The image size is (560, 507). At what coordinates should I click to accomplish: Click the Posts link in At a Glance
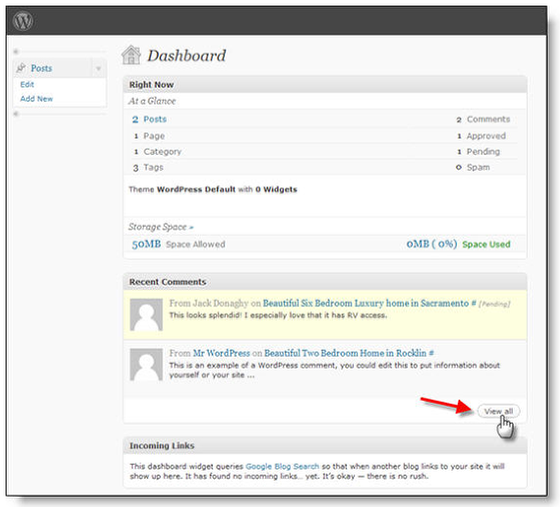155,119
